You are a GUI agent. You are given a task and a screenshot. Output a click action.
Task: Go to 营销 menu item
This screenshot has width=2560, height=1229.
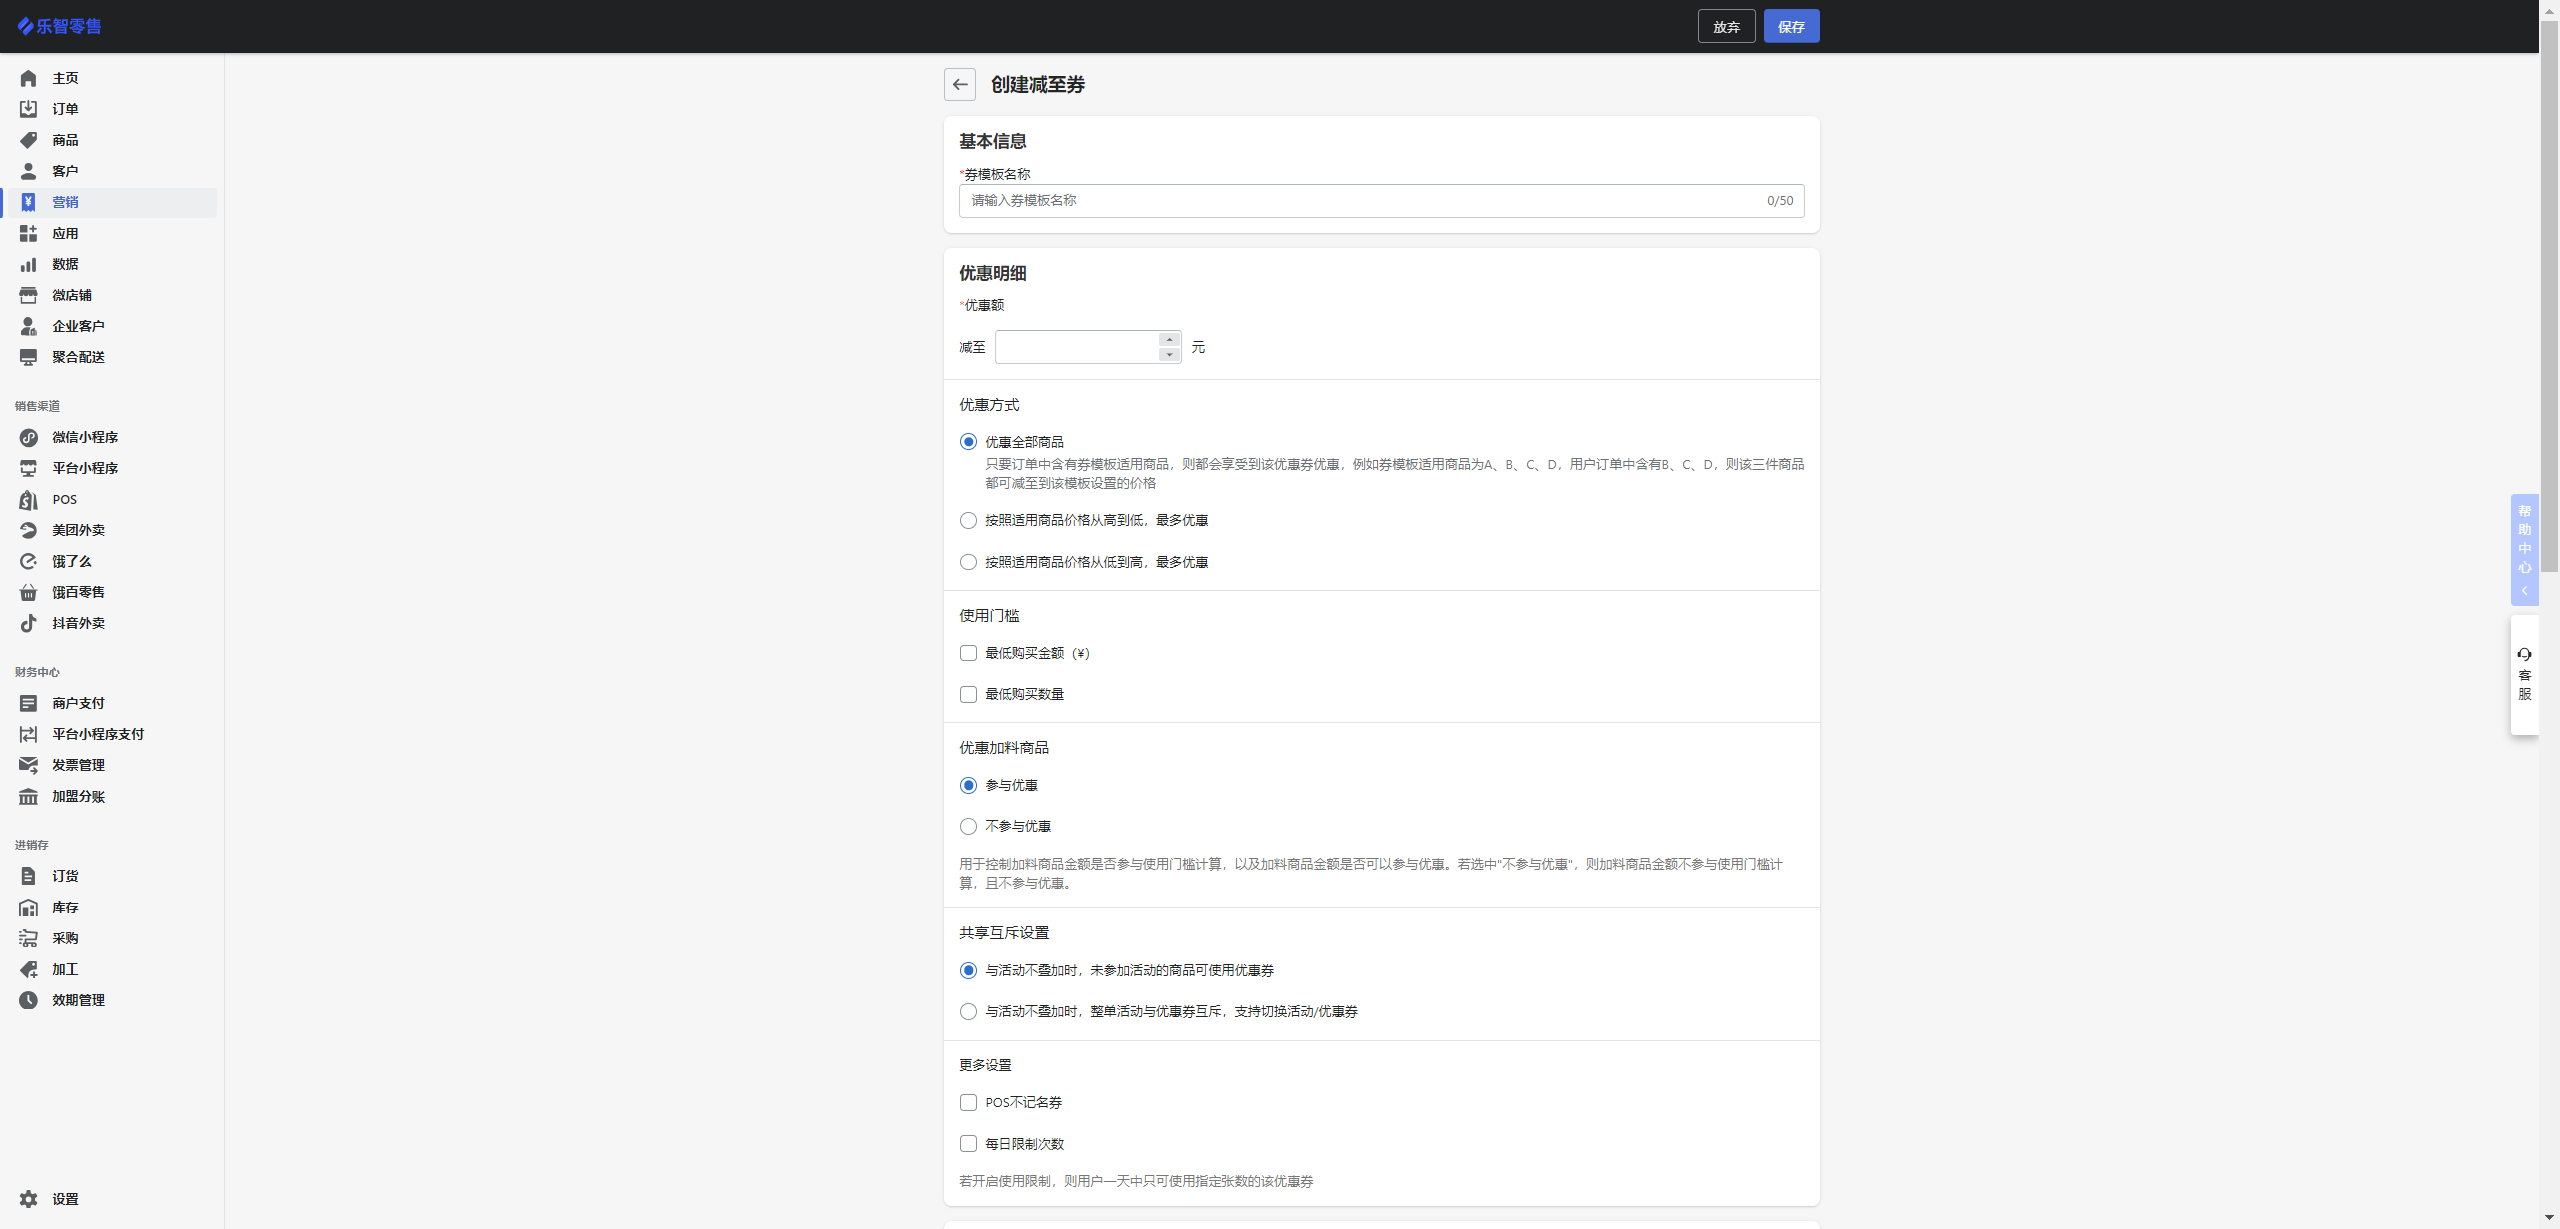click(x=65, y=202)
